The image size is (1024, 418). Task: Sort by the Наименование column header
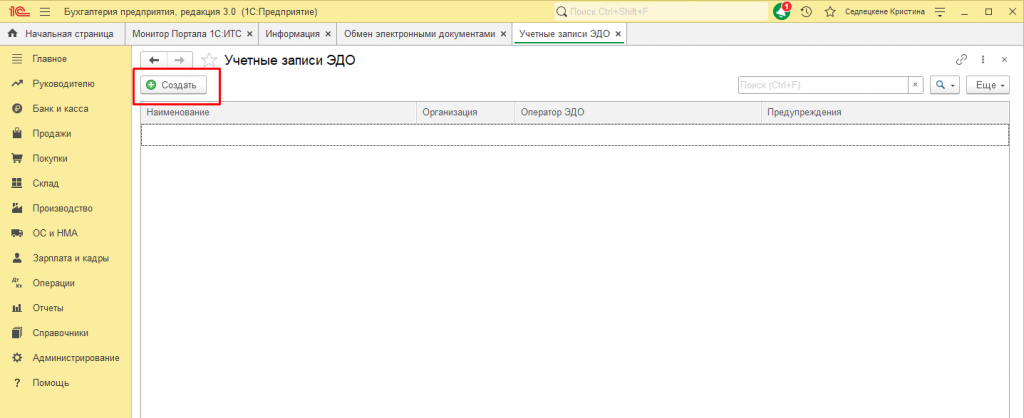tap(279, 112)
